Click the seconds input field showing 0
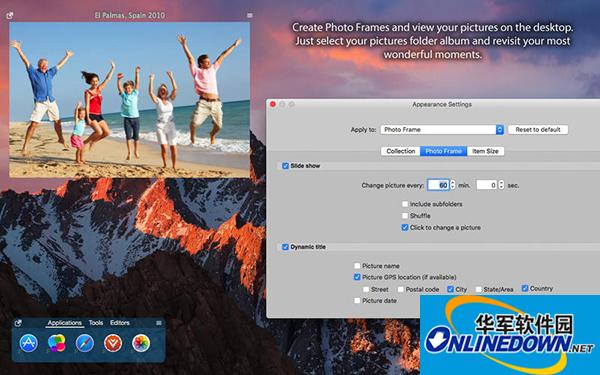 [487, 185]
